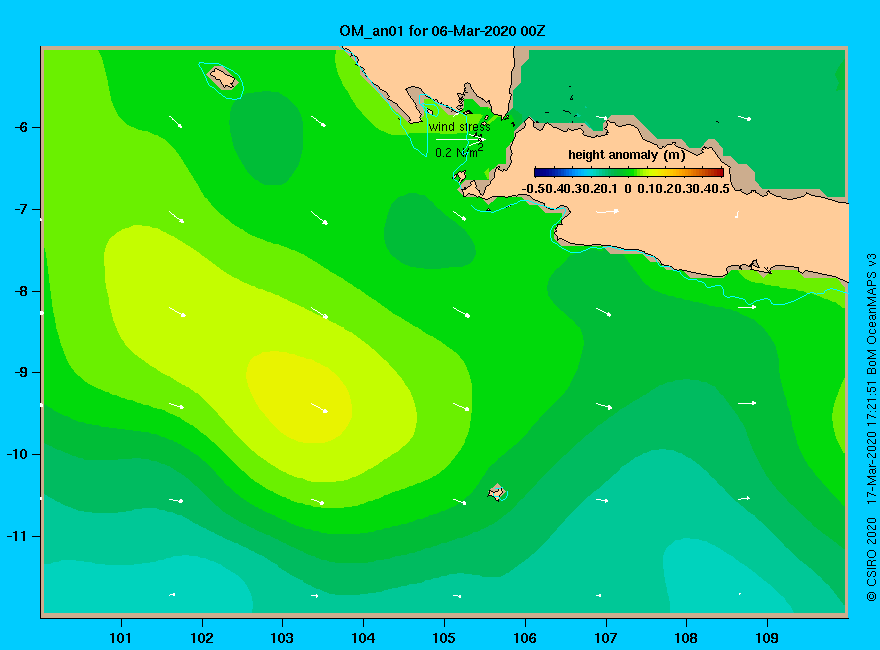Screen dimensions: 880x650
Task: Click the latitude label '-9'
Action: (x=21, y=373)
